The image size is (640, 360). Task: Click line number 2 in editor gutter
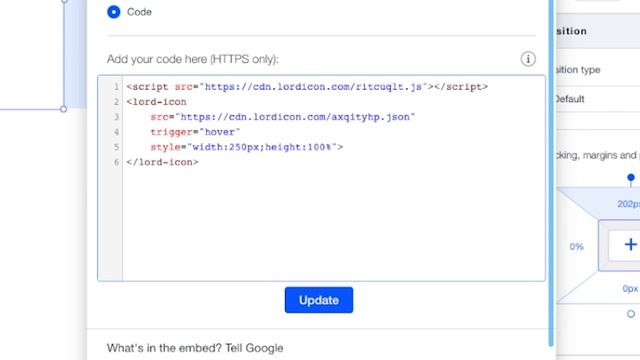pos(116,102)
